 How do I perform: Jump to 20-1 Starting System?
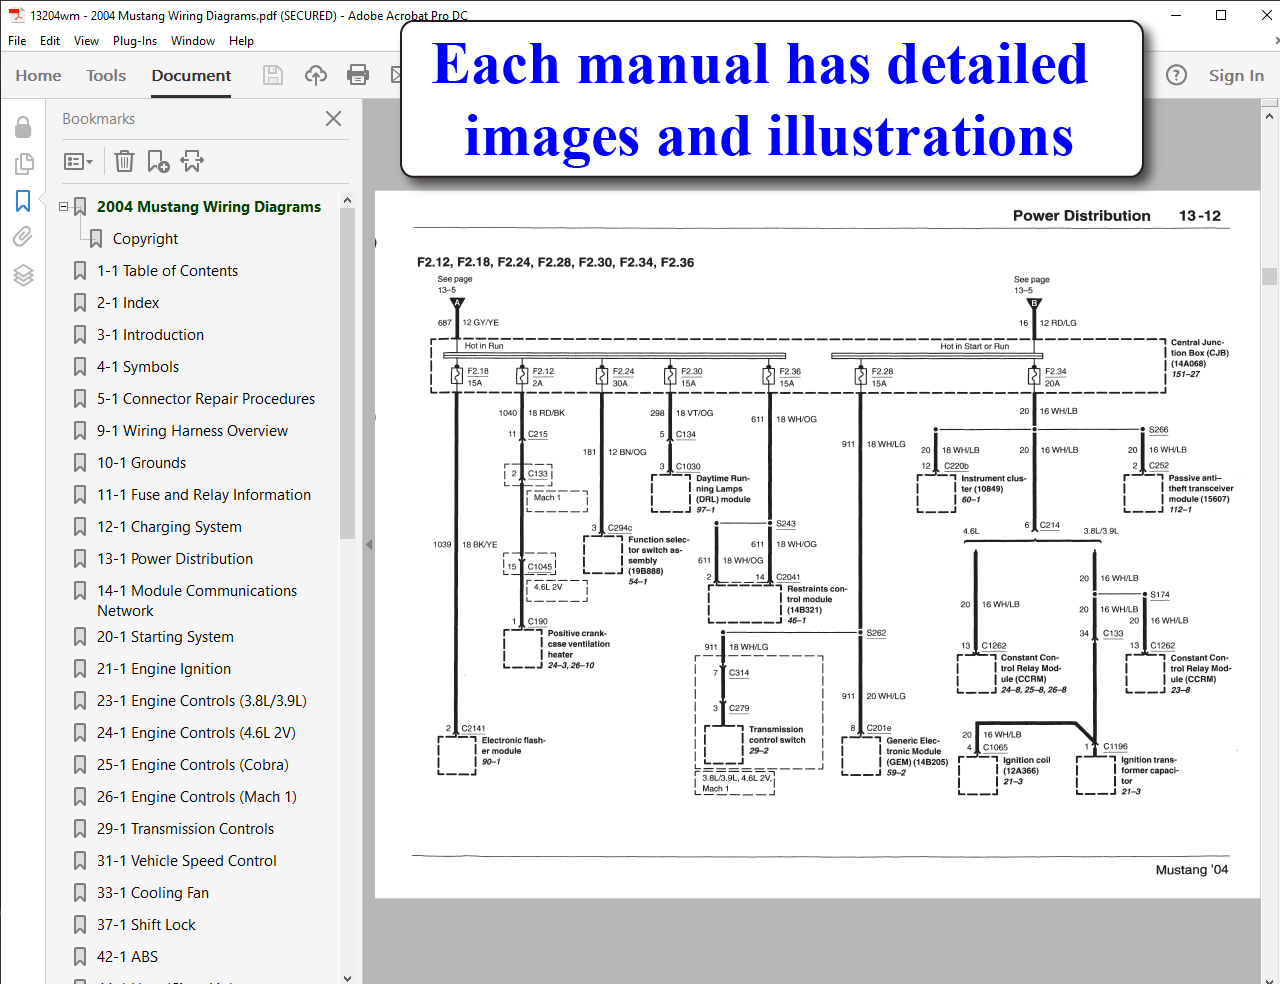[x=165, y=637]
